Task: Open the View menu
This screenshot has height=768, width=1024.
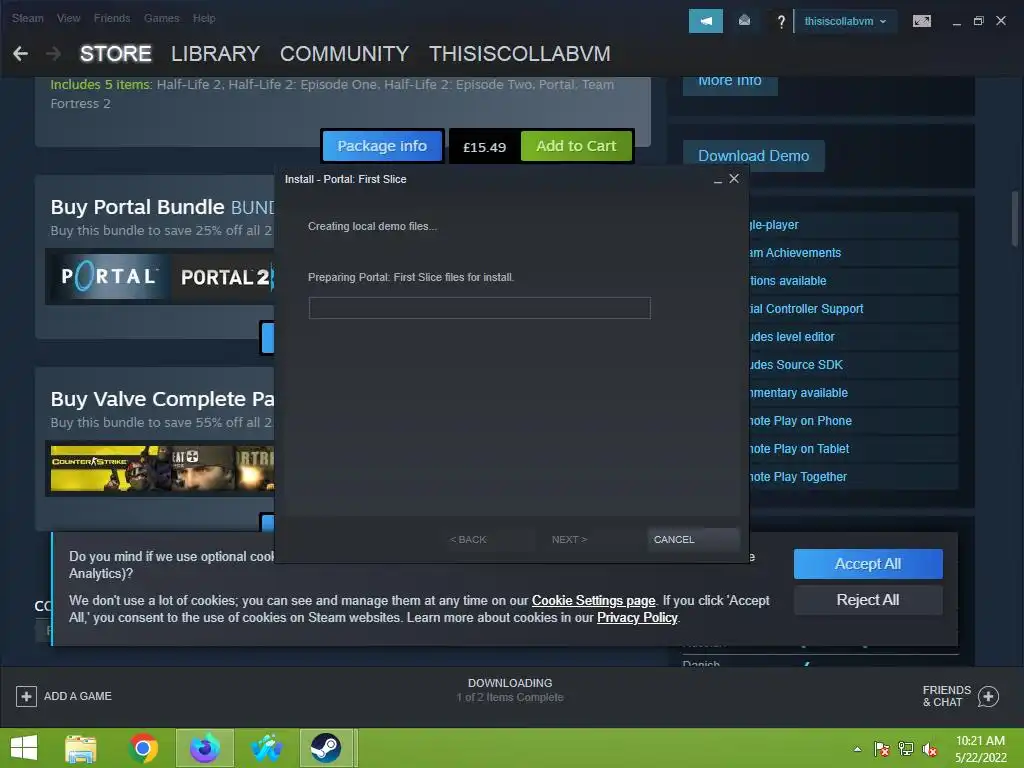Action: pos(69,18)
